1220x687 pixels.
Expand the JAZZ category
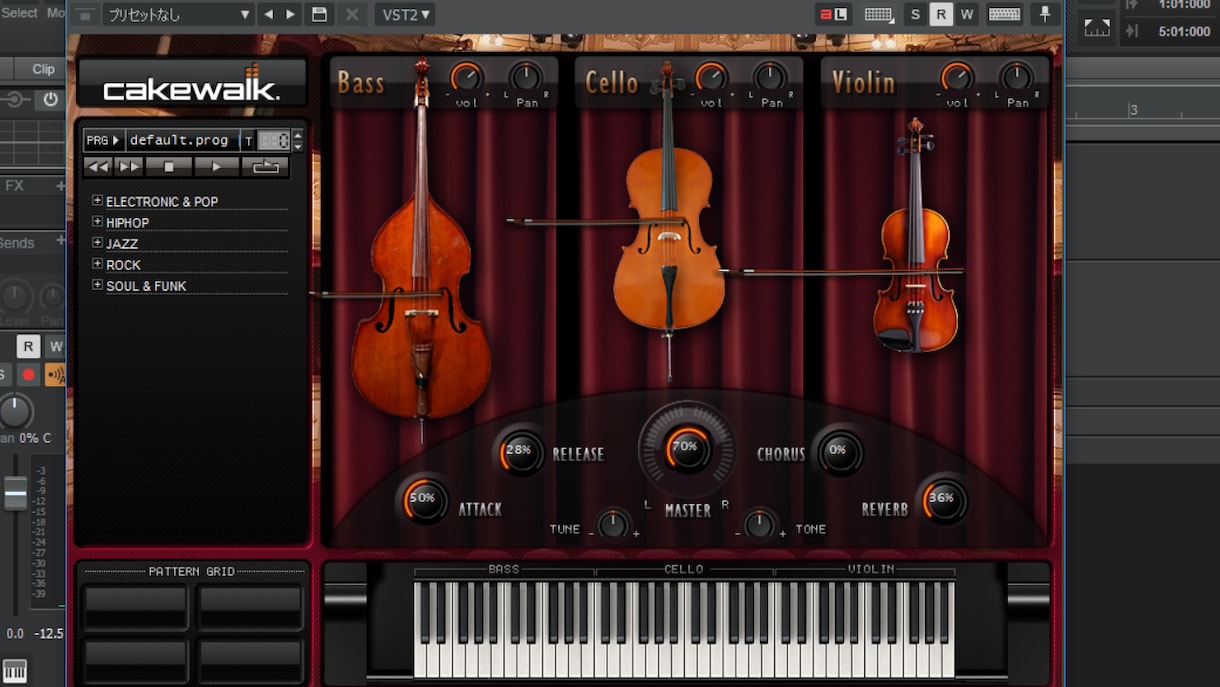coord(97,242)
